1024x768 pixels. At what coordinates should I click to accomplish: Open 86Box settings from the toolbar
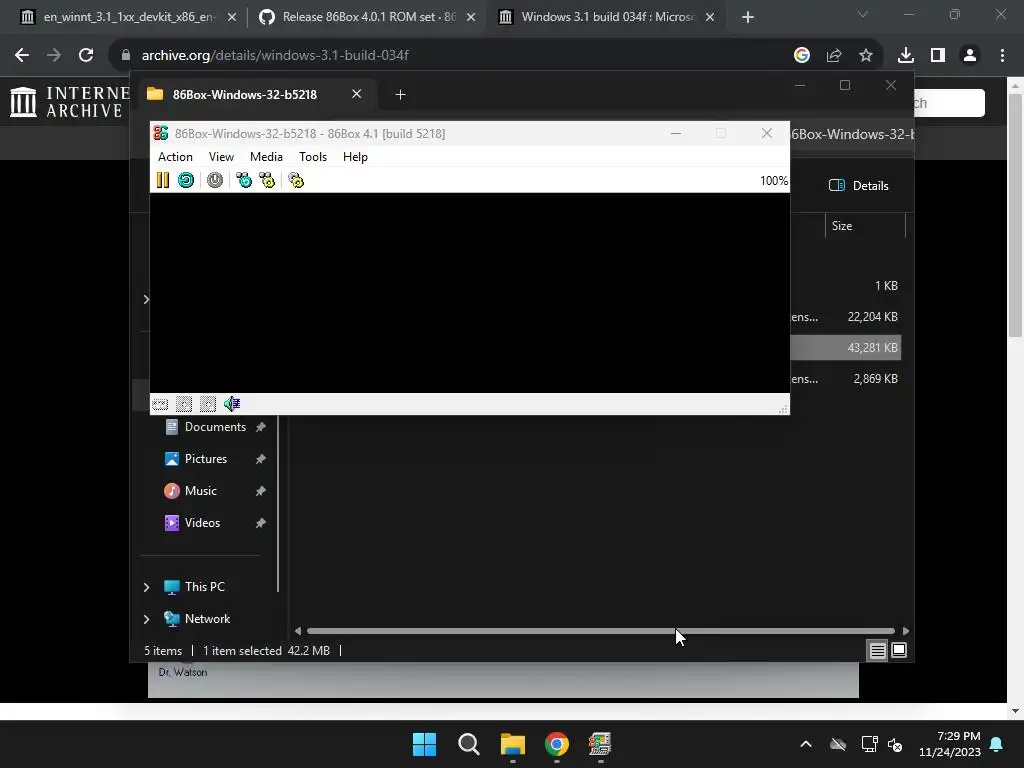tap(296, 180)
